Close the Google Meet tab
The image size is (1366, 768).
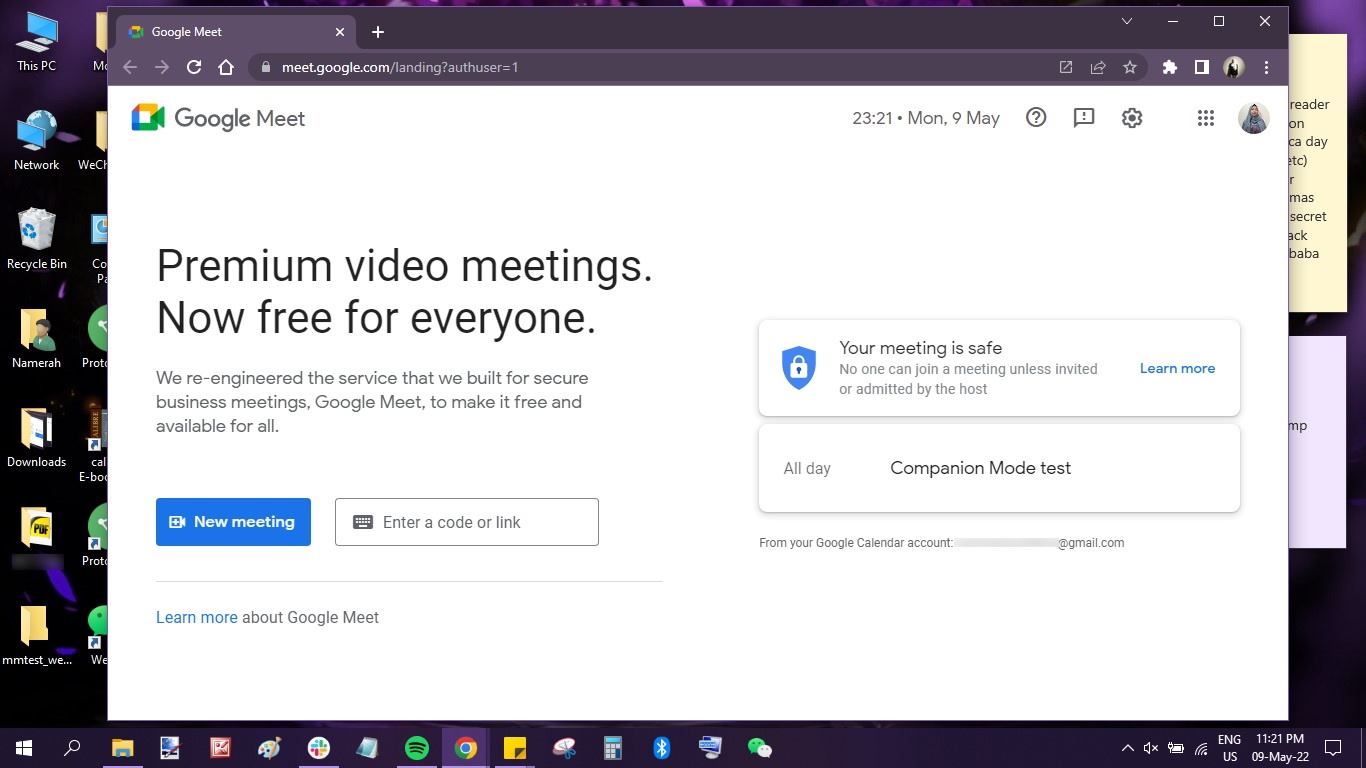point(340,32)
